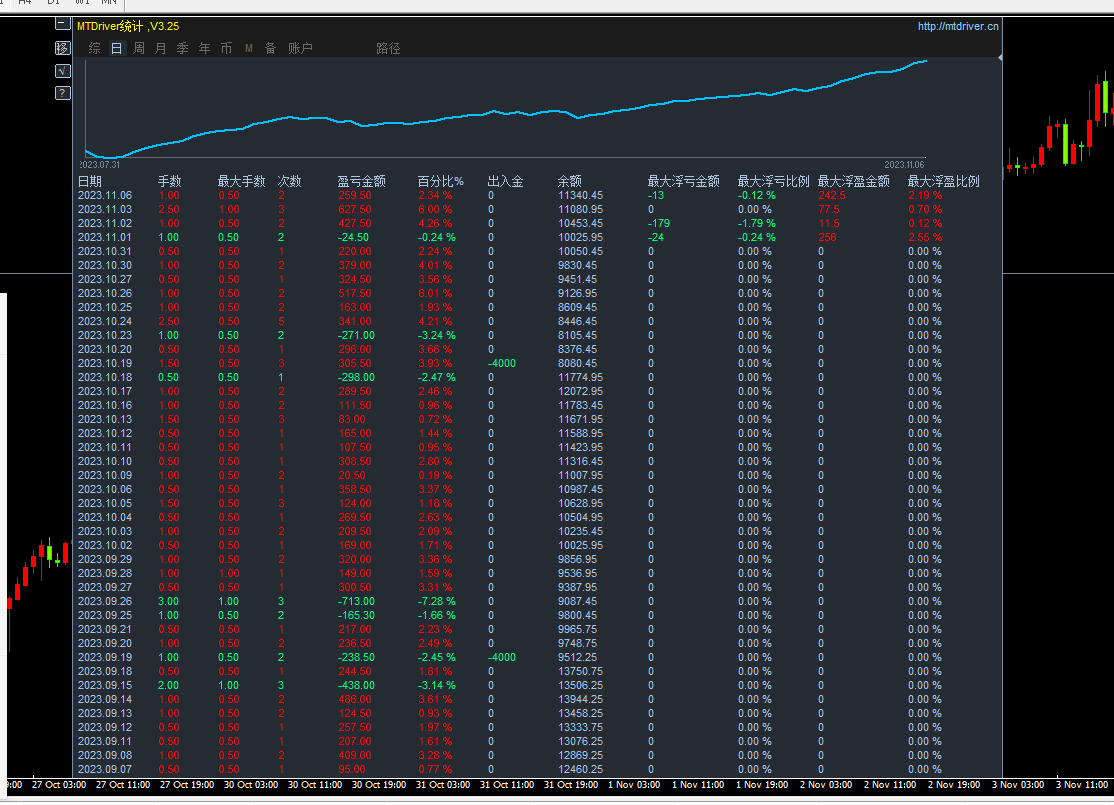Viewport: 1114px width, 805px height.
Task: Select the 季 quarterly tab
Action: 182,48
